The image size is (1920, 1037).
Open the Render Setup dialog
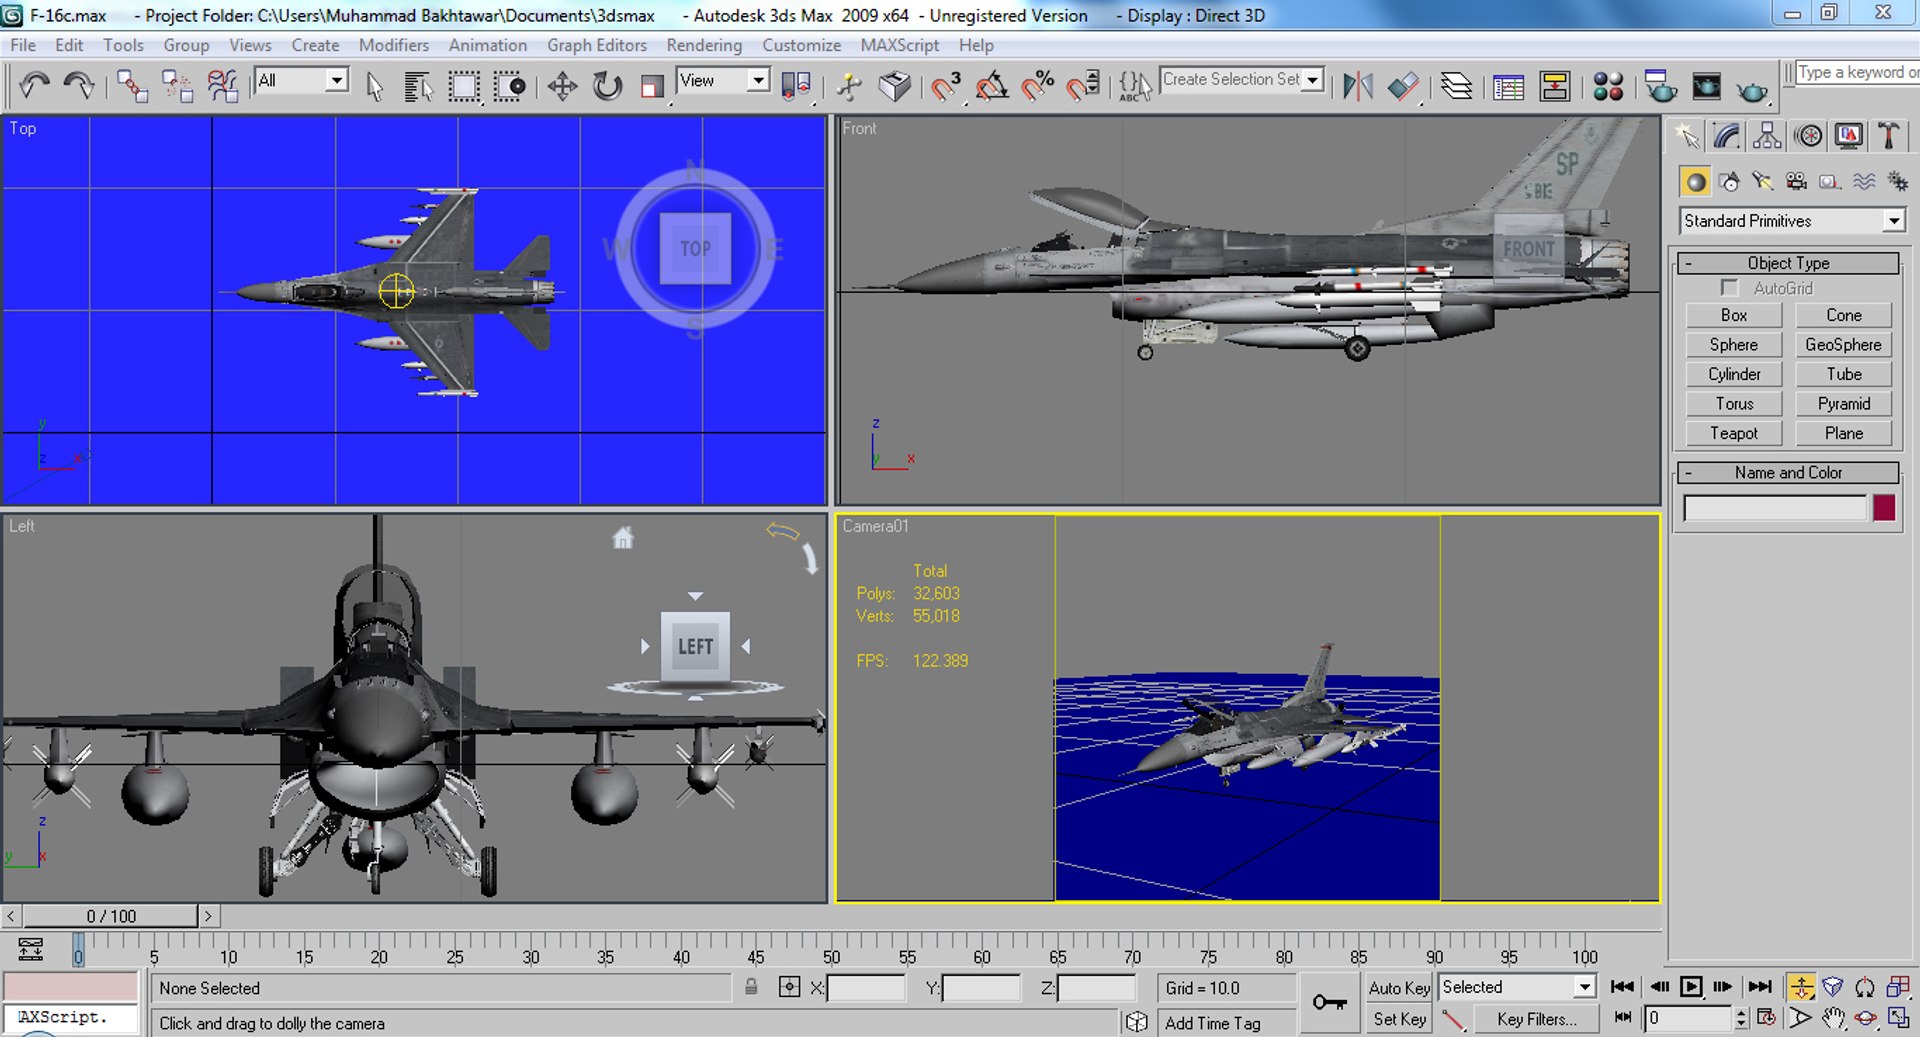click(1660, 87)
